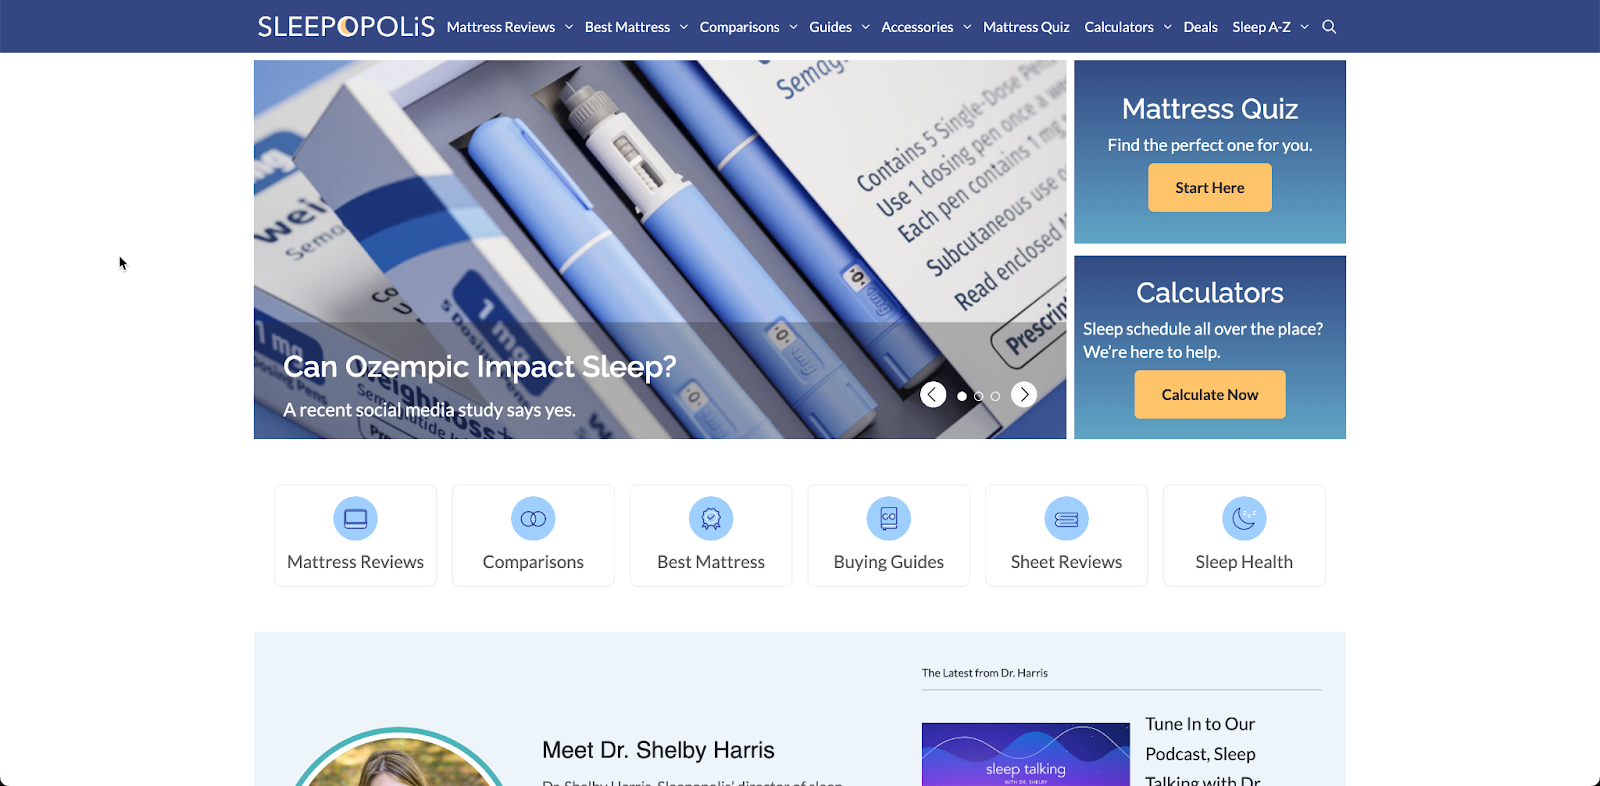Expand the Comparisons dropdown chevron
The image size is (1600, 786).
point(793,27)
